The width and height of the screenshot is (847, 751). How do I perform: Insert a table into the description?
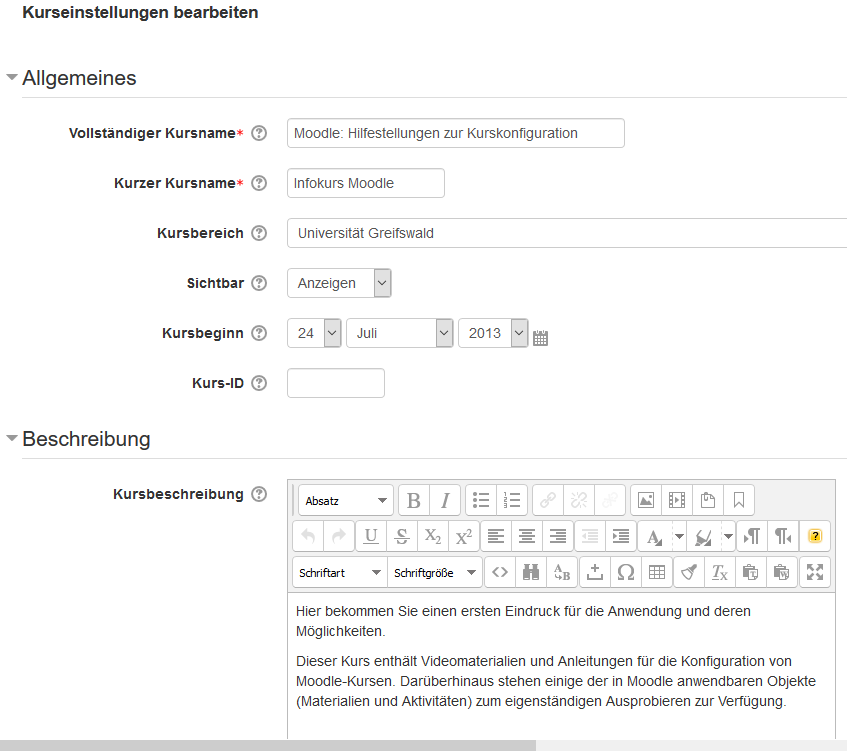[656, 573]
